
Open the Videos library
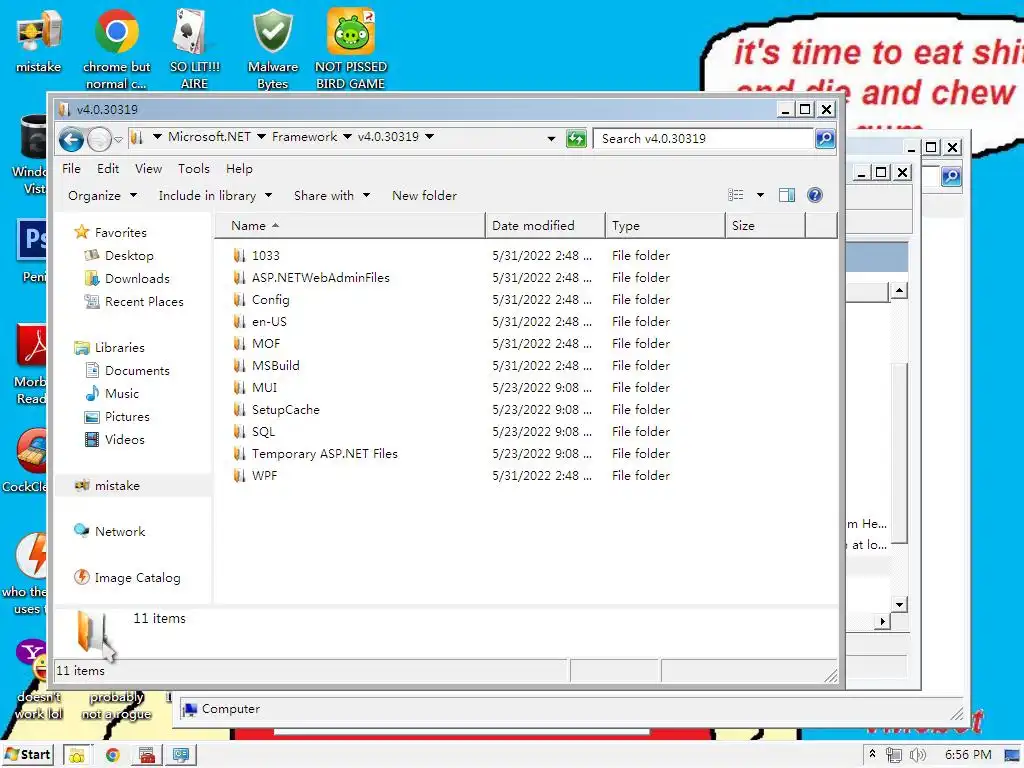(124, 440)
